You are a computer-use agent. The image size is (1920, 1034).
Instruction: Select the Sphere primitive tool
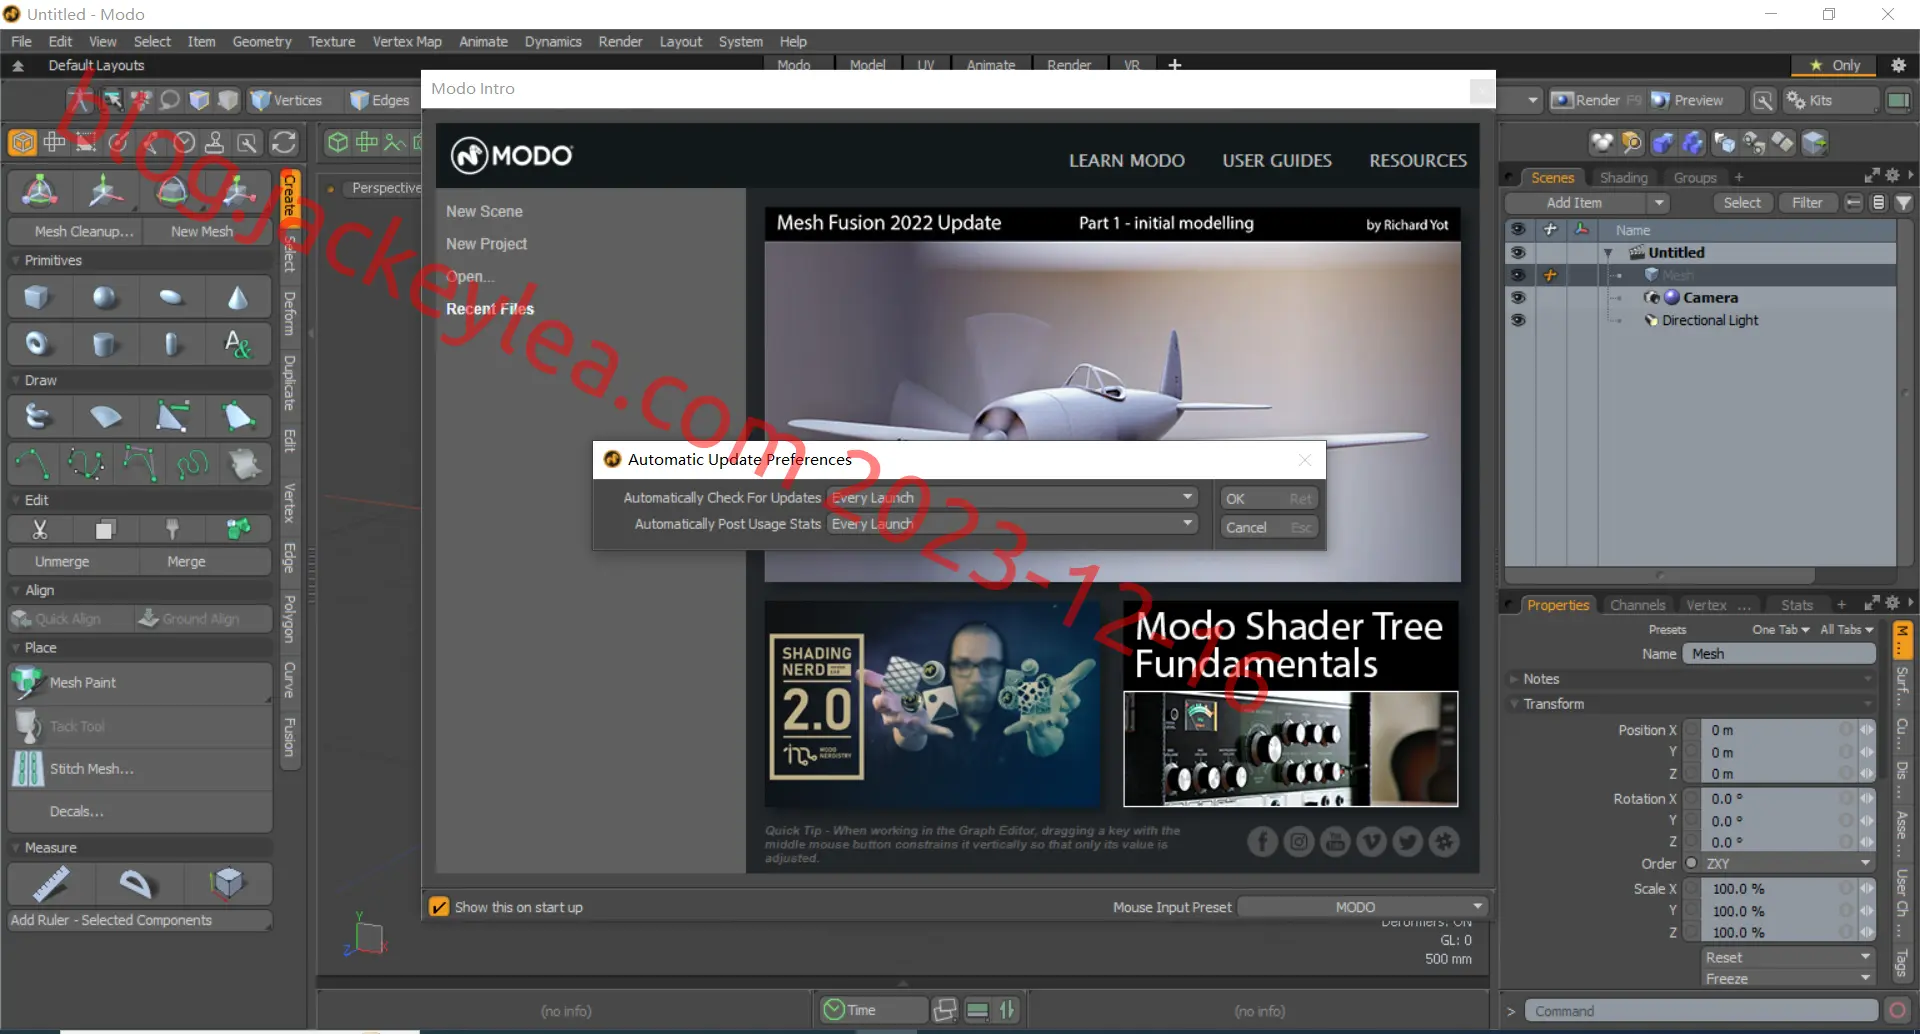(104, 298)
